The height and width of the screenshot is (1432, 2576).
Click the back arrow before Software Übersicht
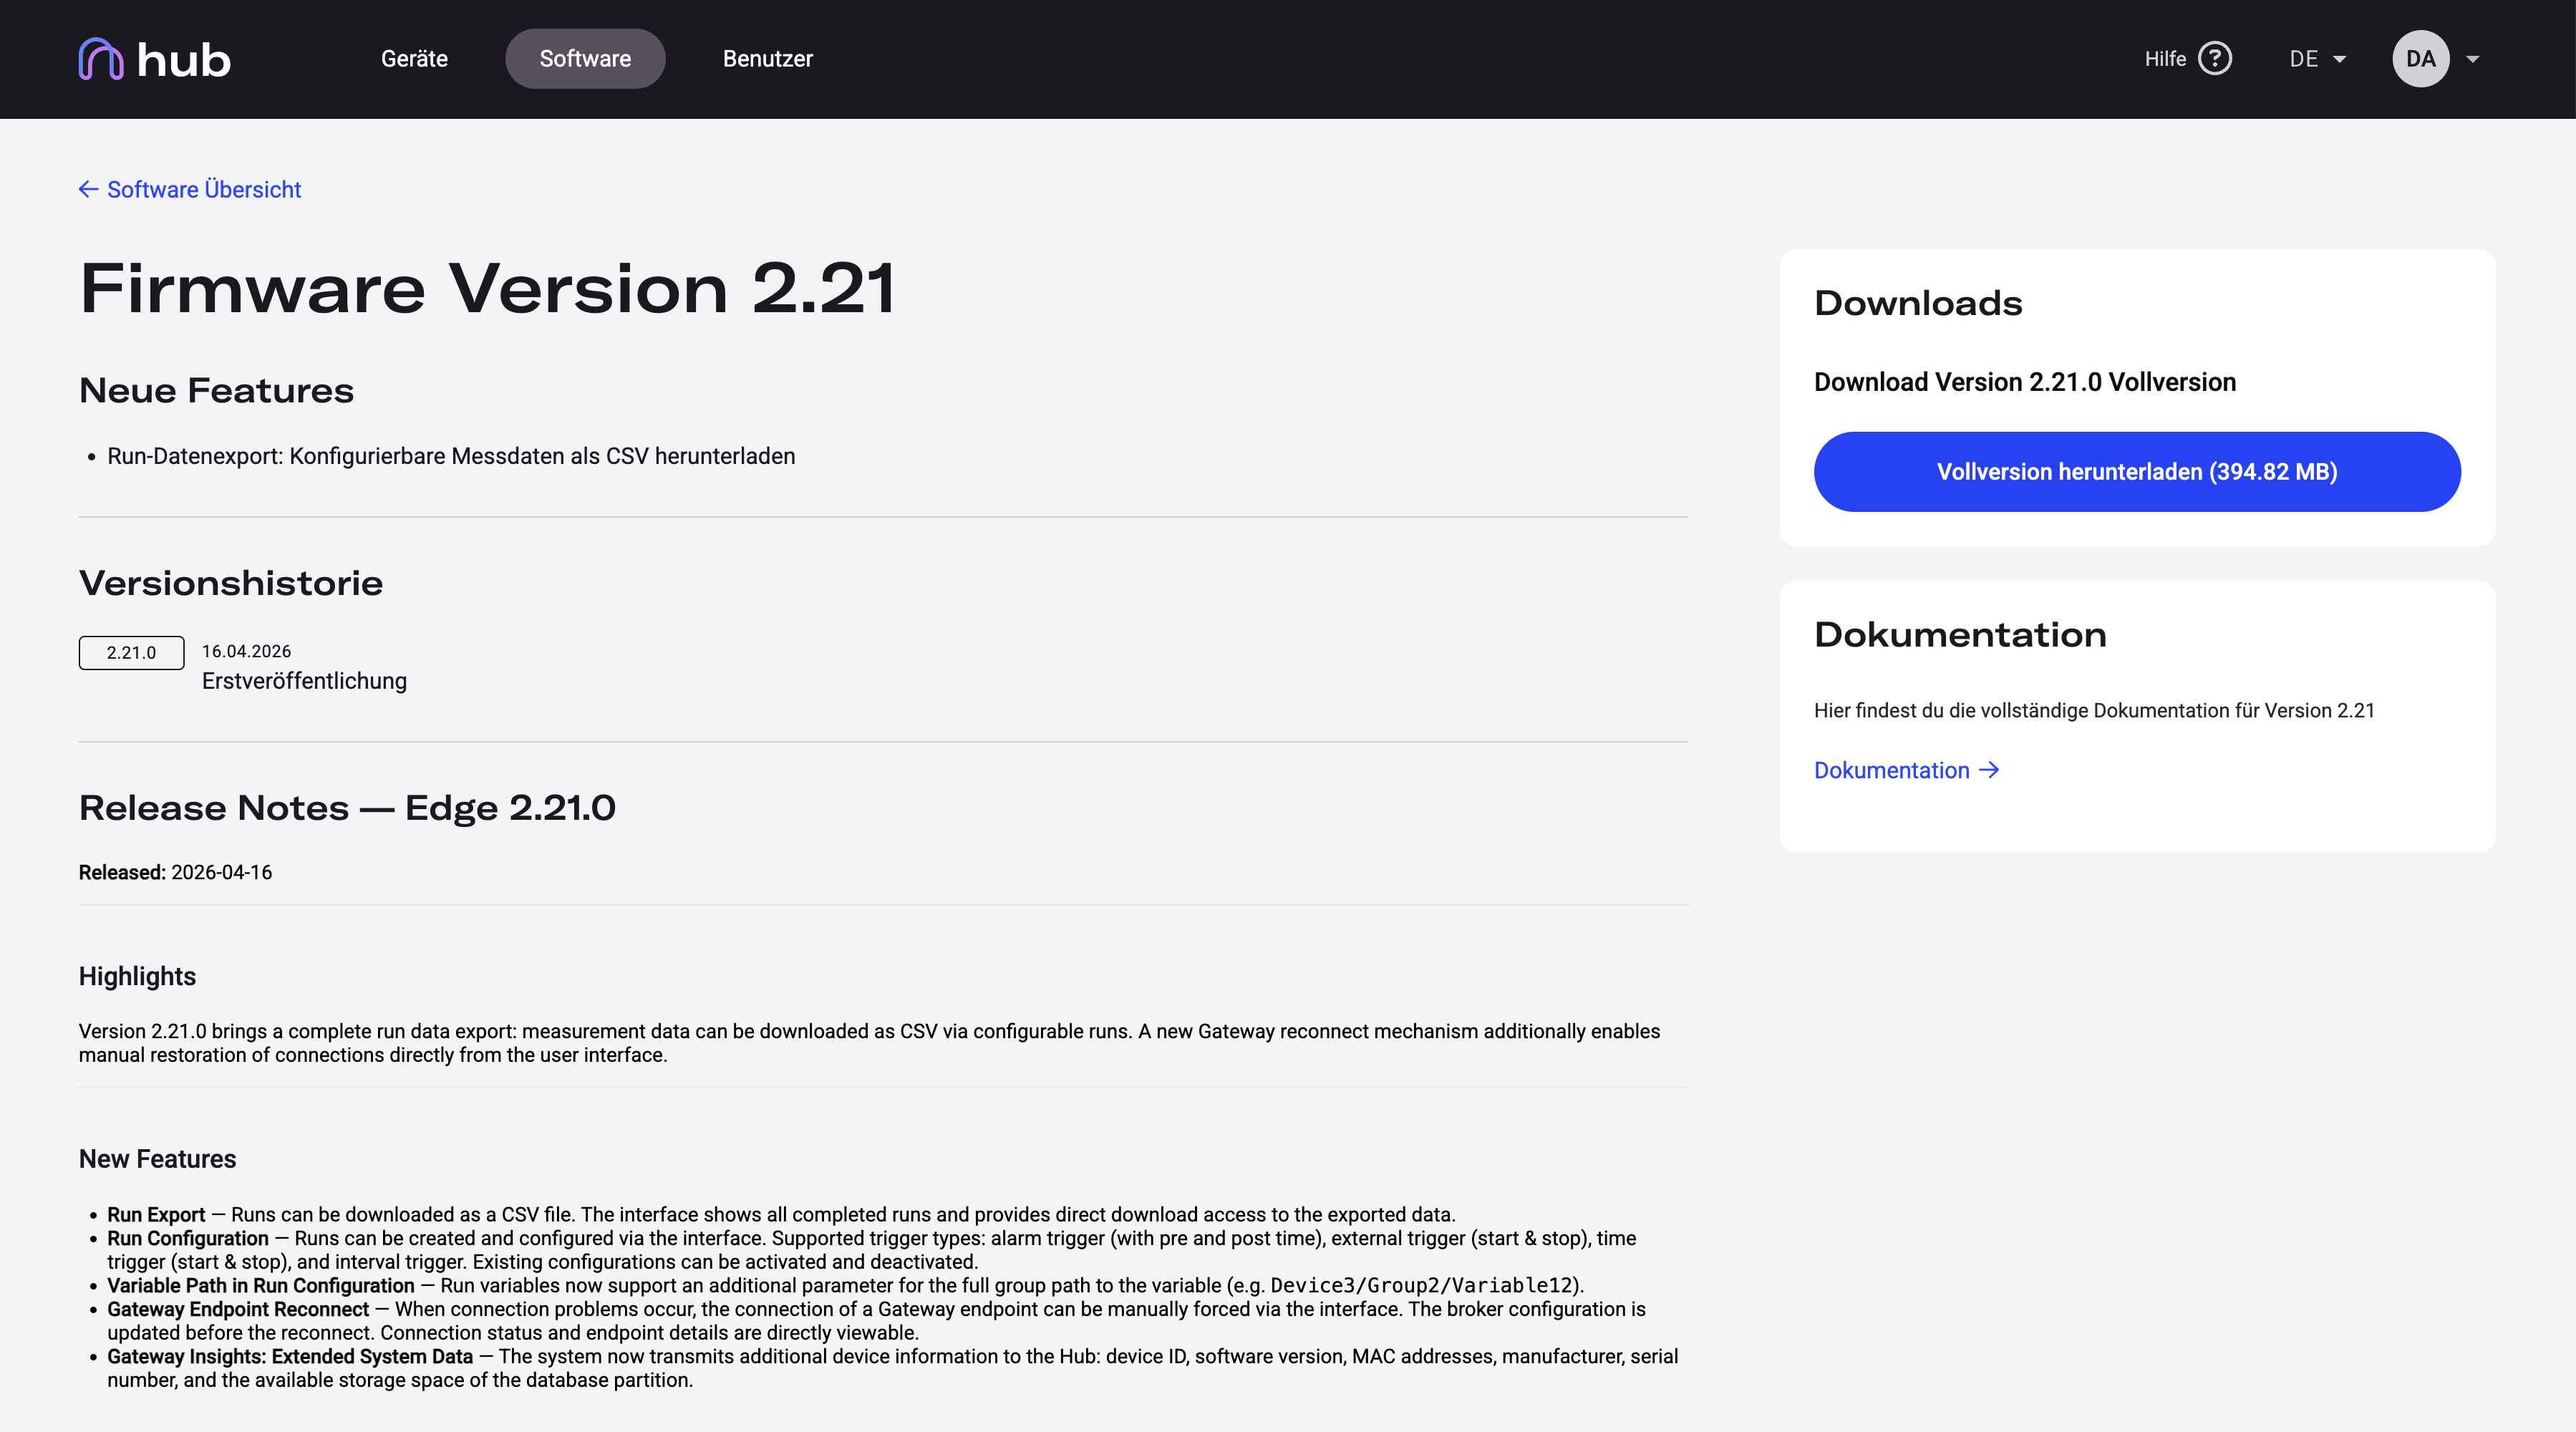click(89, 189)
